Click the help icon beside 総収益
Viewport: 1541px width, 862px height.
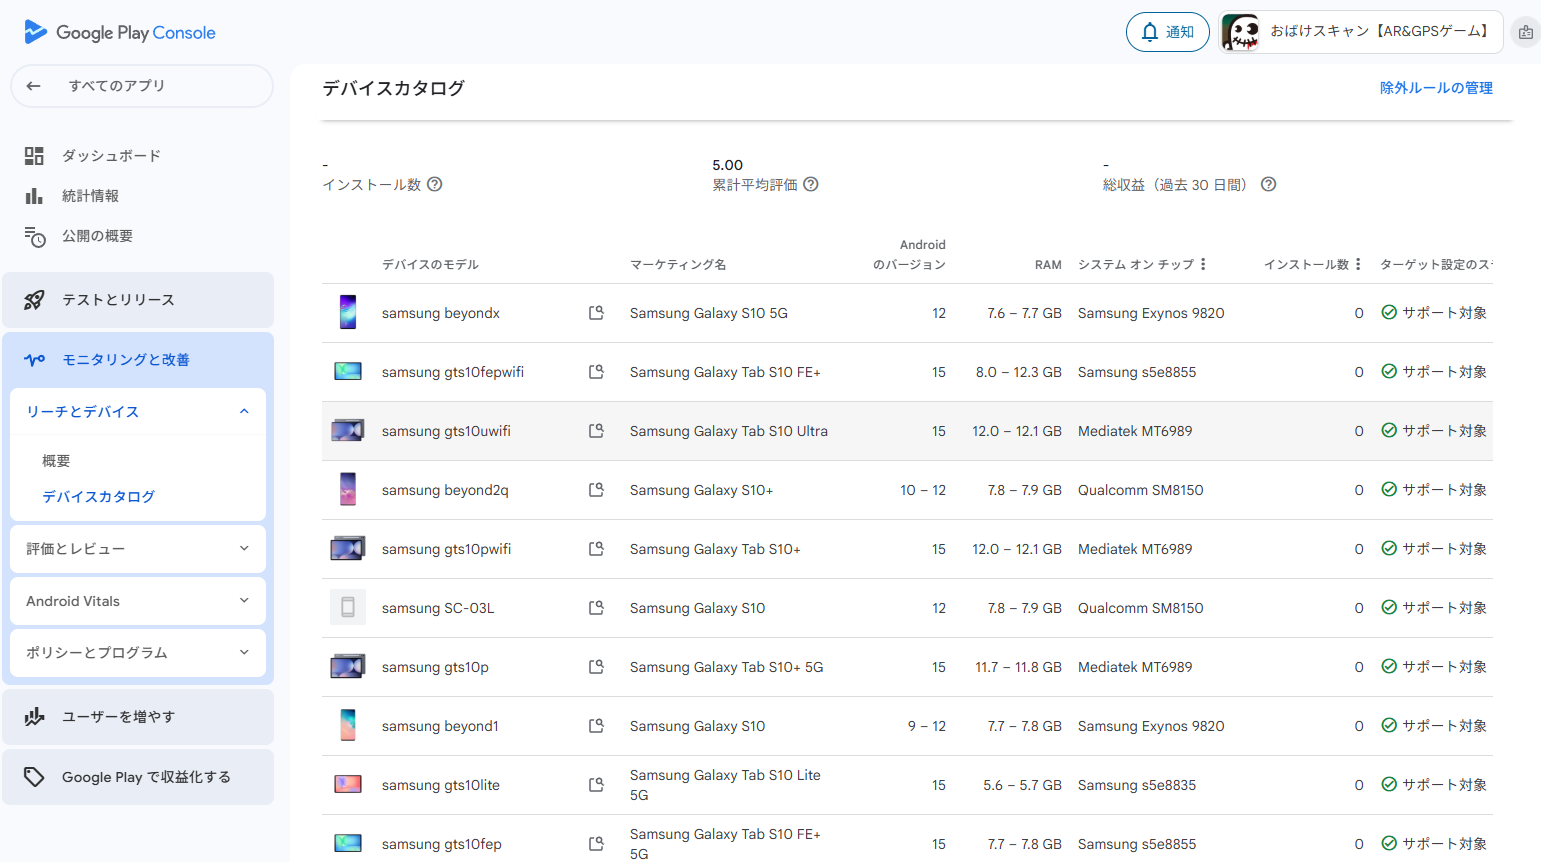1268,184
